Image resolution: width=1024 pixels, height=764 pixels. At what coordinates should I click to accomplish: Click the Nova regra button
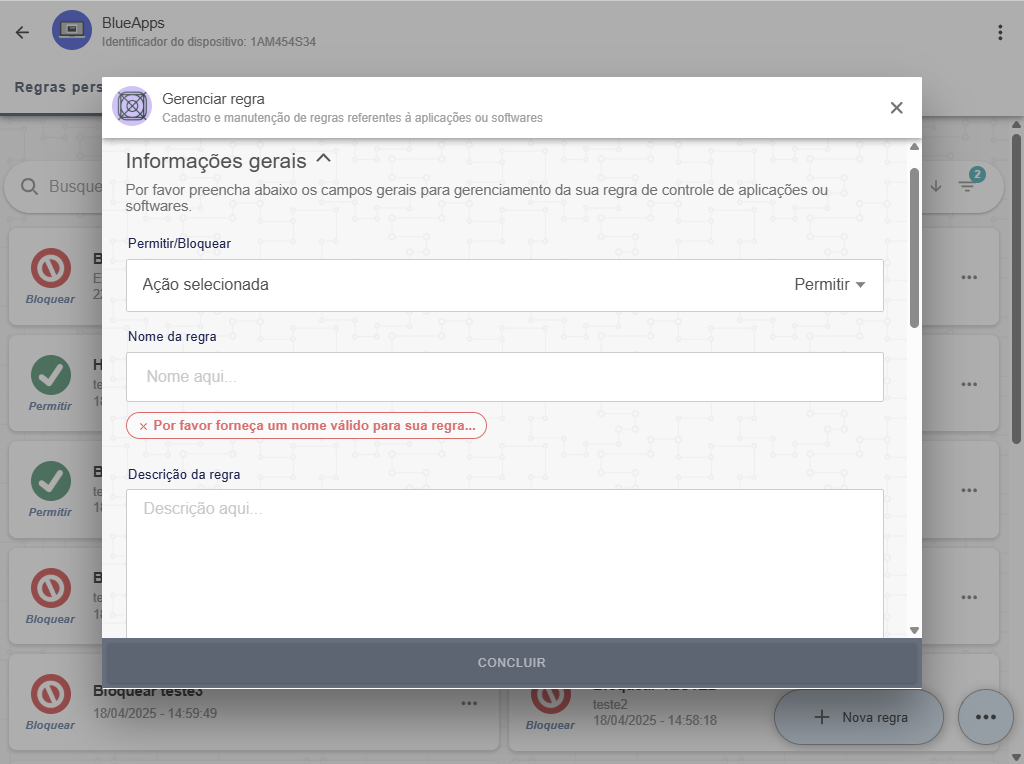[x=859, y=717]
